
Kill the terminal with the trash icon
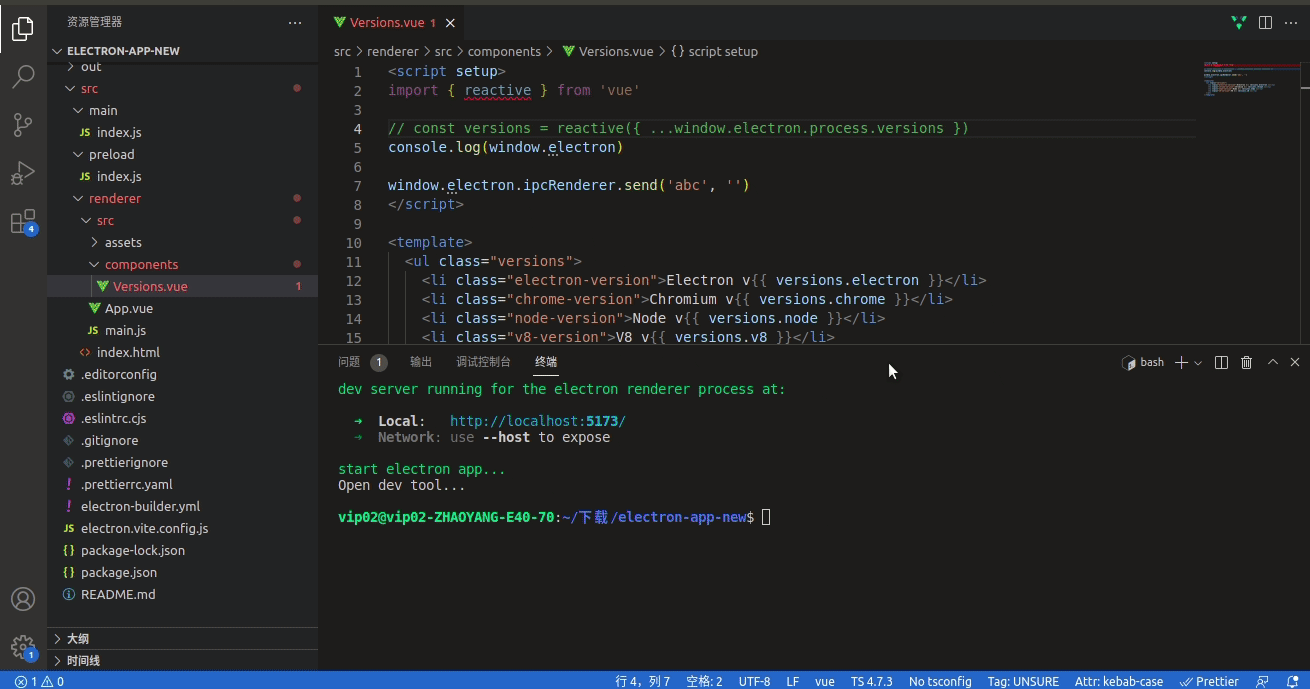1246,362
